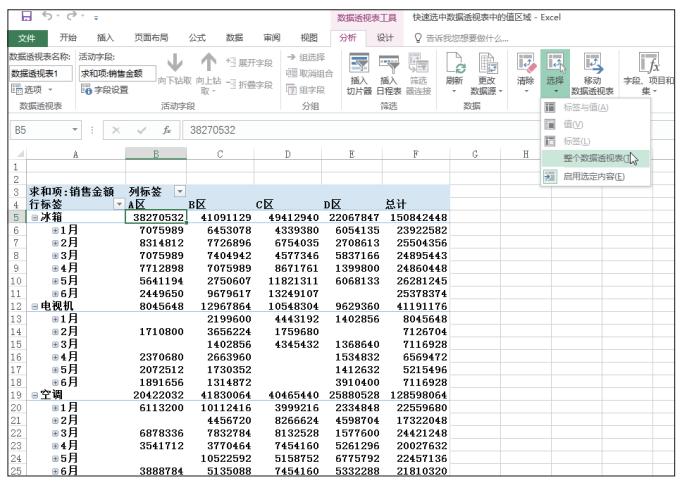Open the 视图 ribbon tab
This screenshot has width=683, height=483.
tap(309, 38)
